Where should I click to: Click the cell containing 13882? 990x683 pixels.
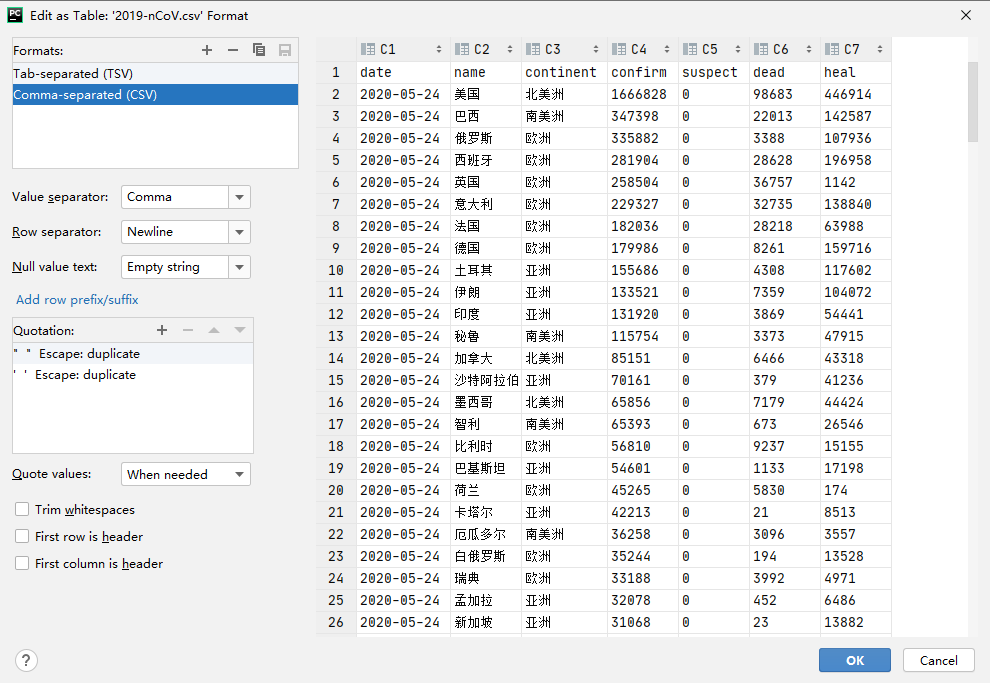click(x=856, y=622)
